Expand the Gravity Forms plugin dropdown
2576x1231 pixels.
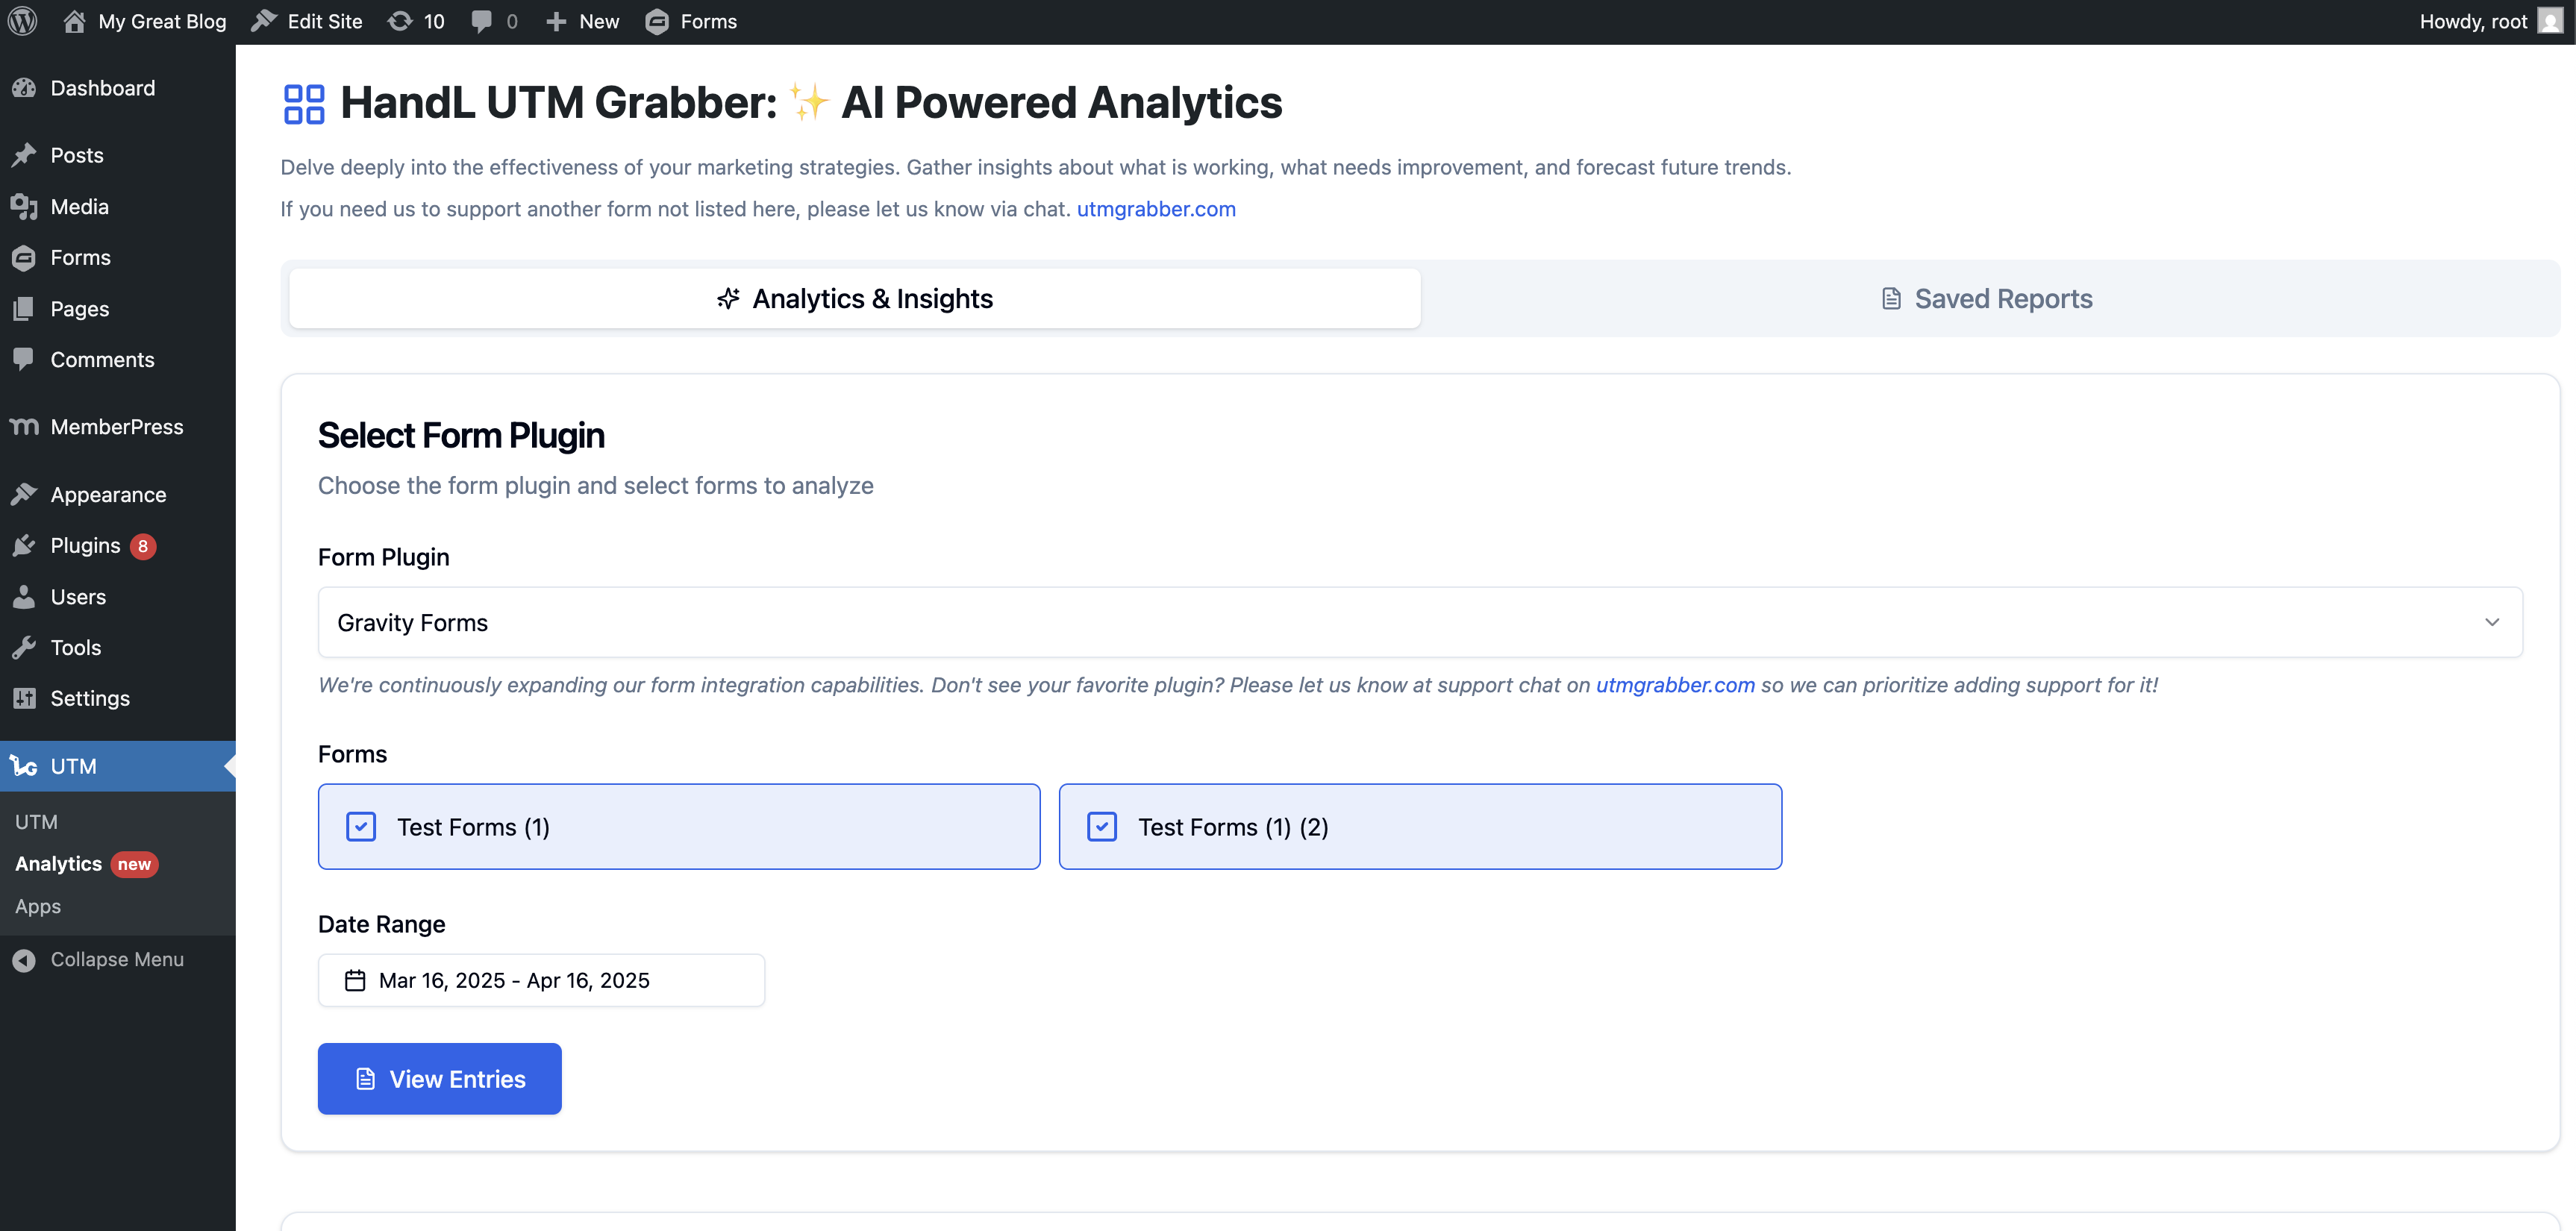(x=1420, y=622)
